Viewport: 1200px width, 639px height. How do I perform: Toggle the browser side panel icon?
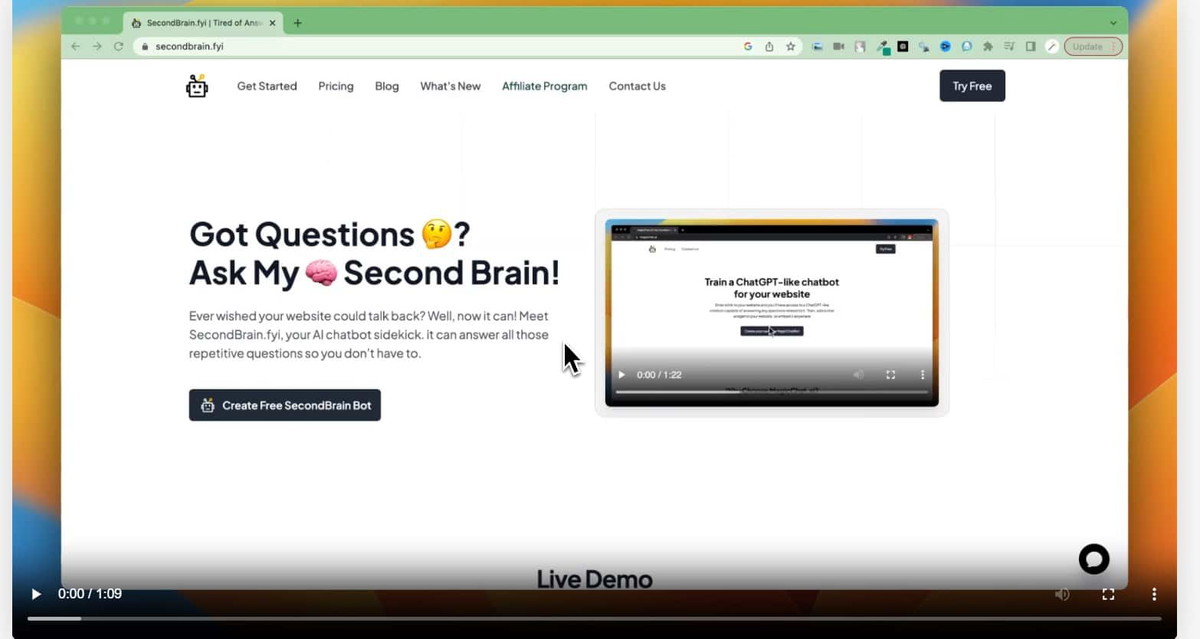(1030, 47)
